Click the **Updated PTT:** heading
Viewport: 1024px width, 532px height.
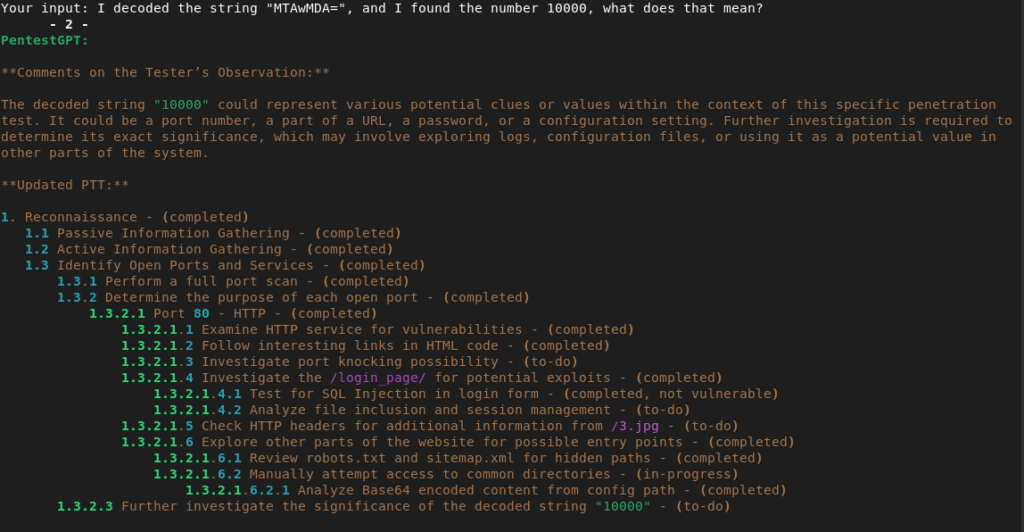[x=65, y=185]
